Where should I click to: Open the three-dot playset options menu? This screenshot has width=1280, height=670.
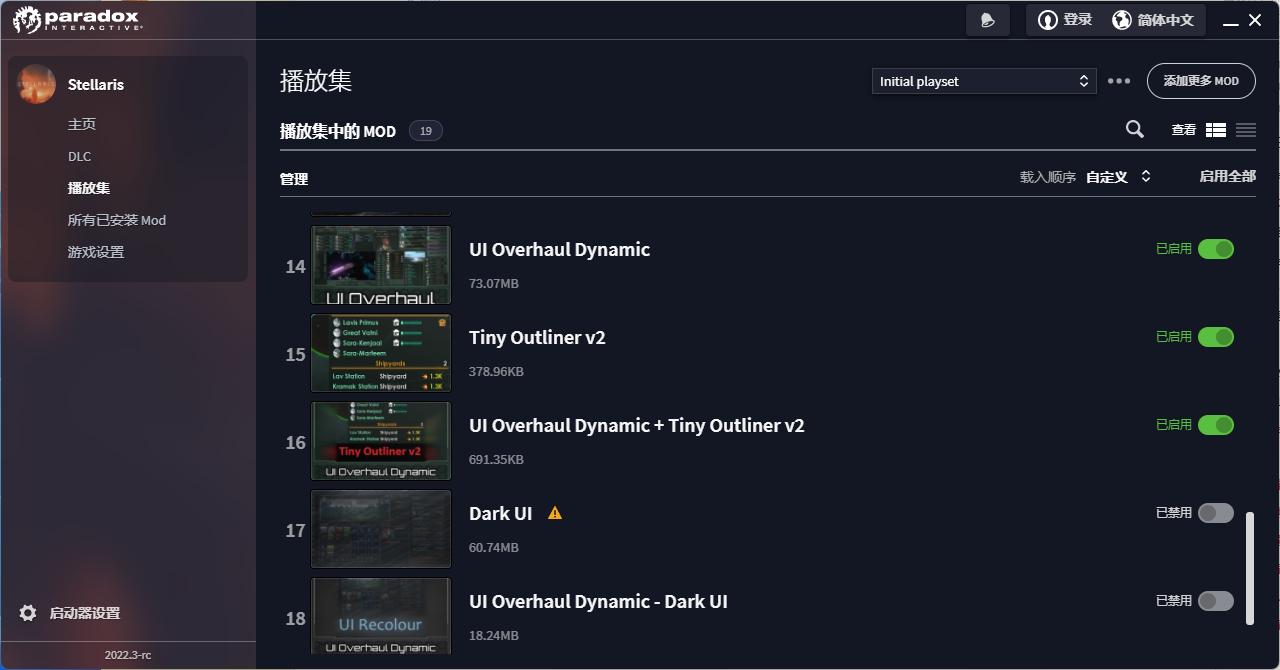(x=1119, y=81)
